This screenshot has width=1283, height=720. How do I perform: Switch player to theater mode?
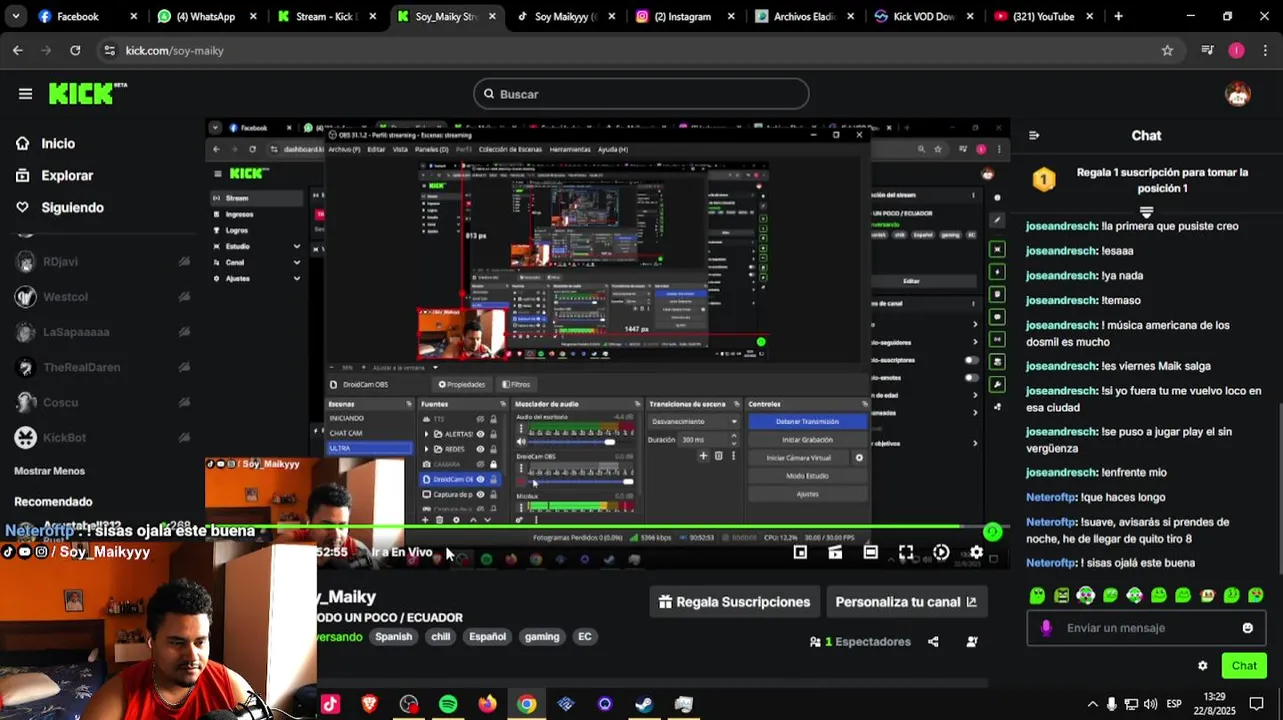coord(870,552)
